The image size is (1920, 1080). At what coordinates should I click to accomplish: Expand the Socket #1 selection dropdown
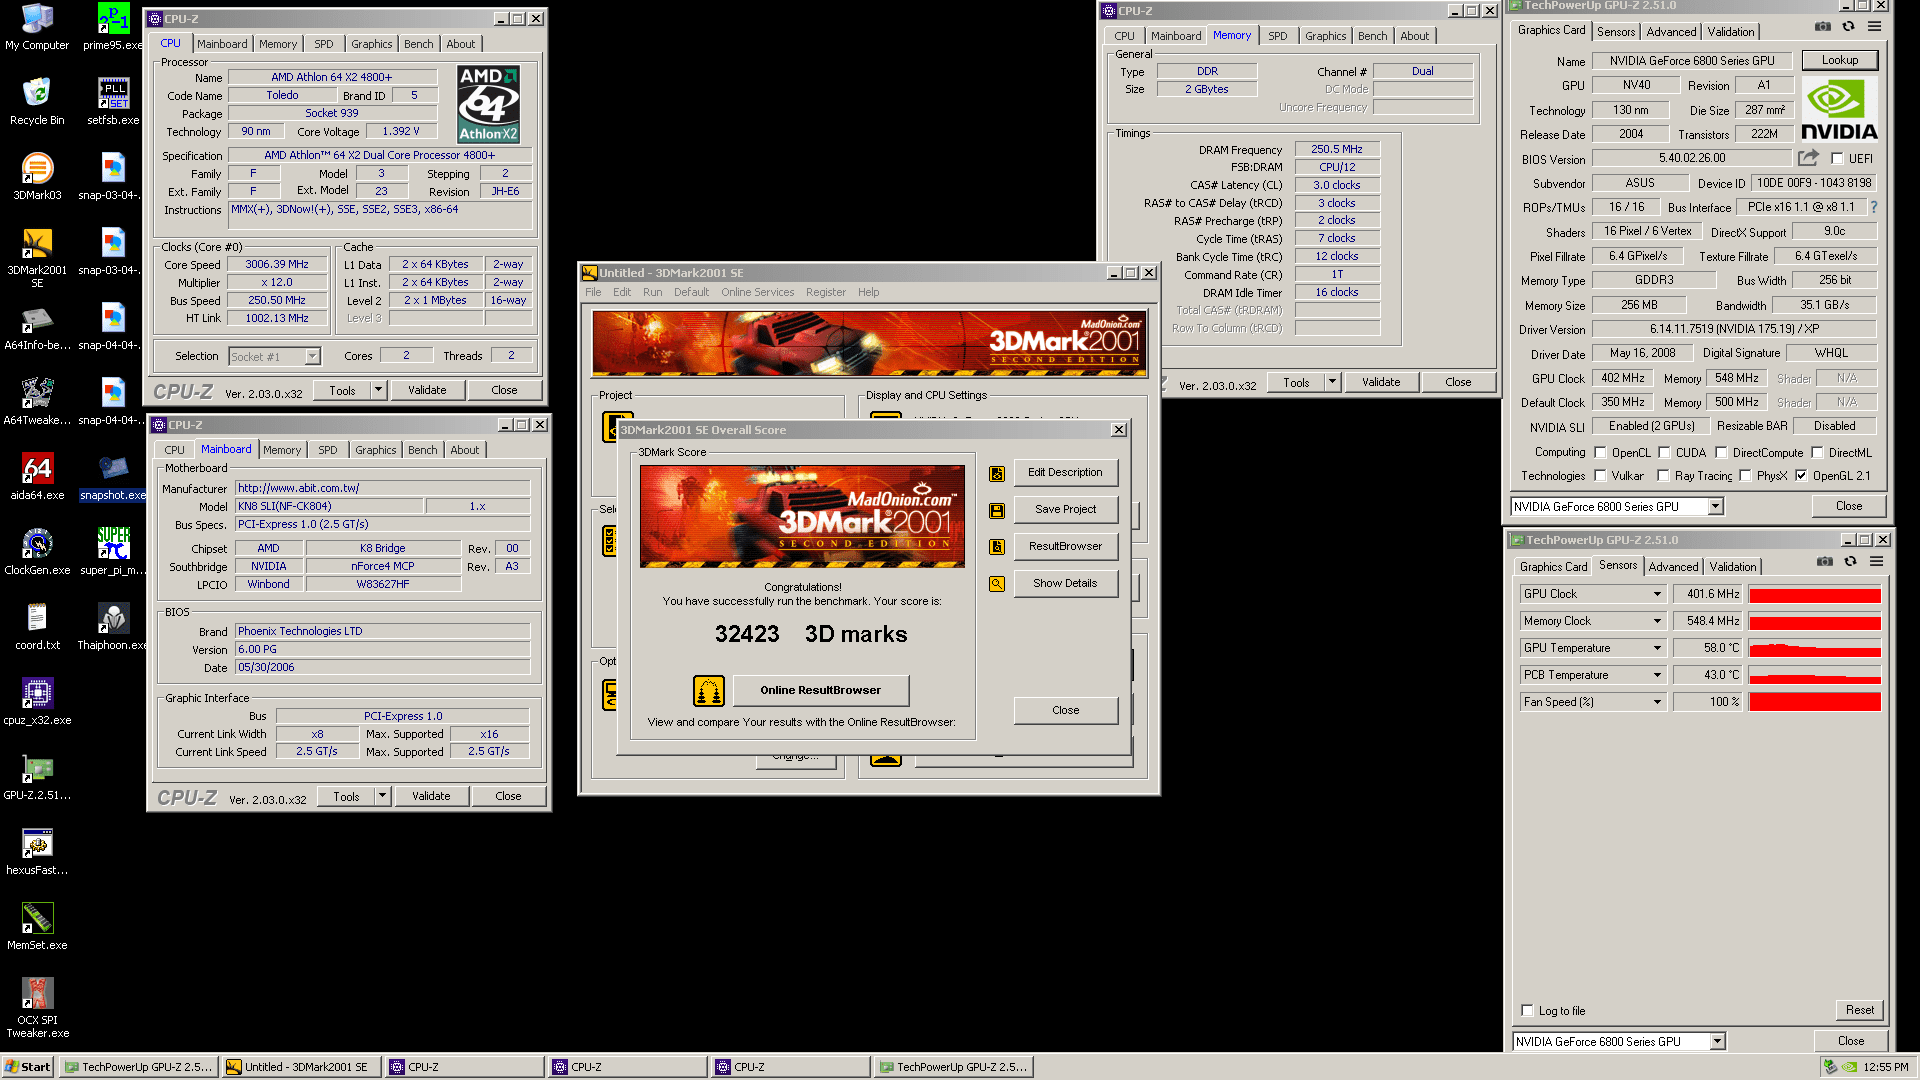312,357
